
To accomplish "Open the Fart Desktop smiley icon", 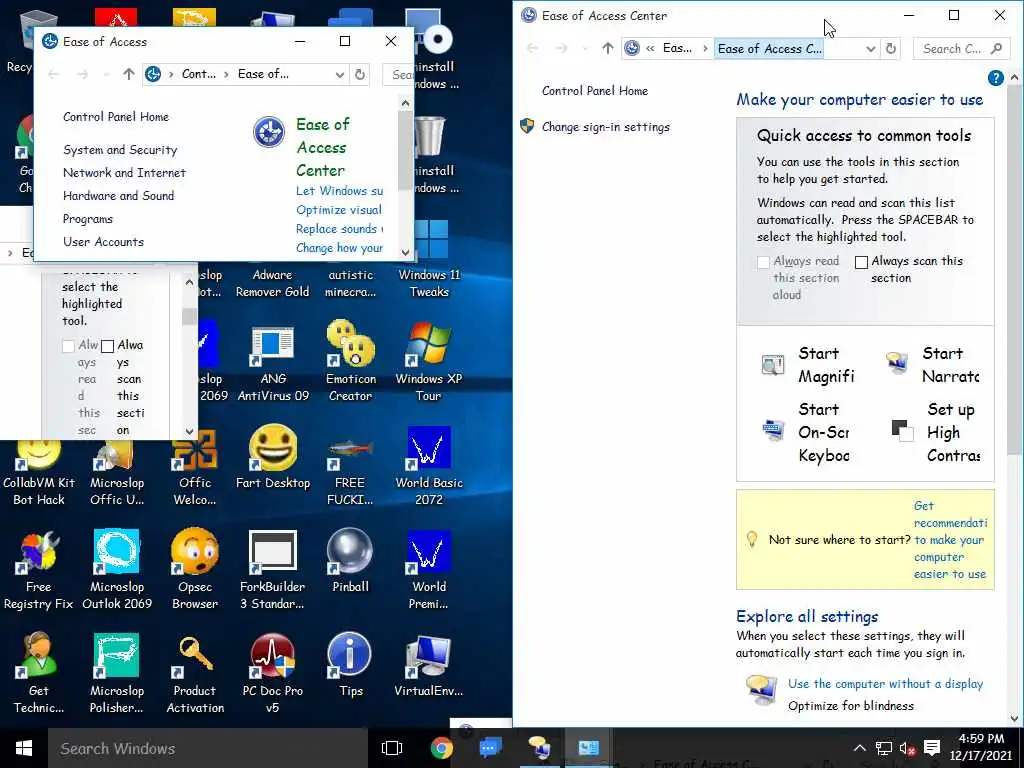I will tap(273, 456).
